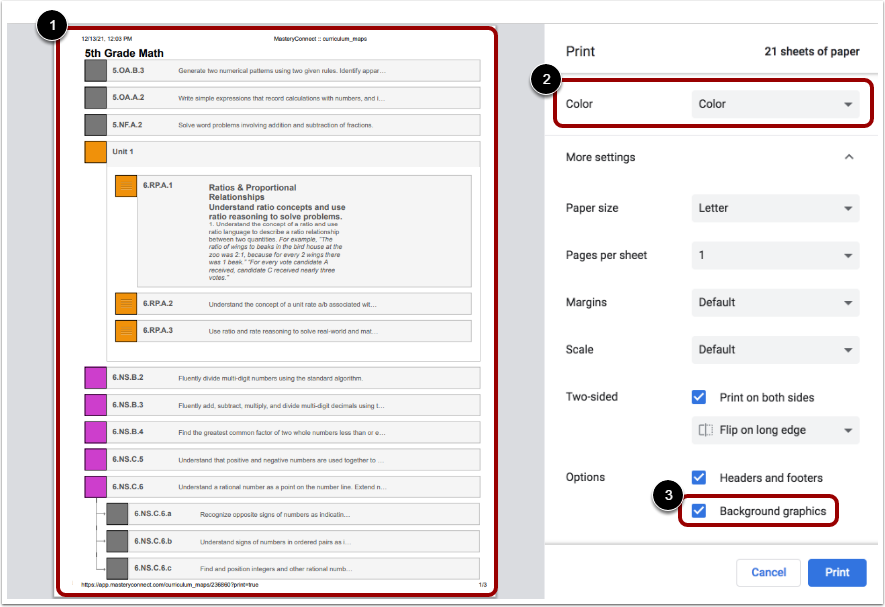Click the Options label
The width and height of the screenshot is (885, 607).
tap(585, 477)
